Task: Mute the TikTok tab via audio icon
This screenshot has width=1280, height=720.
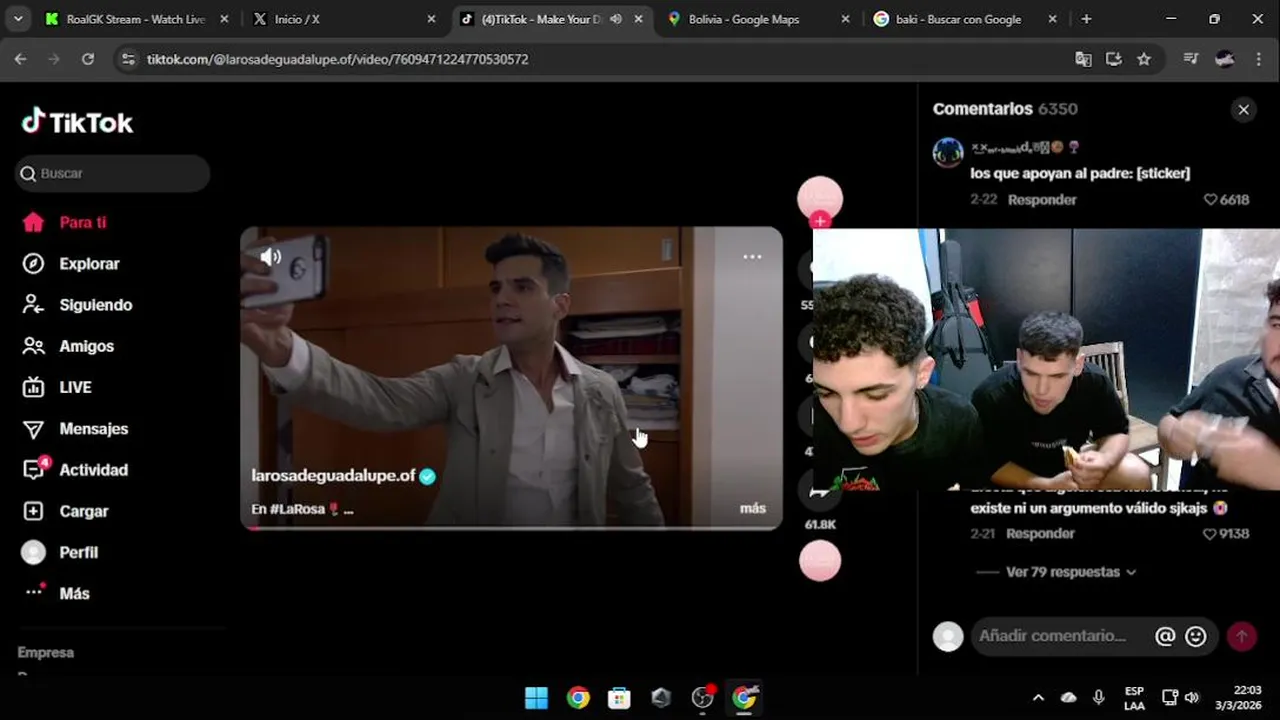Action: [616, 19]
